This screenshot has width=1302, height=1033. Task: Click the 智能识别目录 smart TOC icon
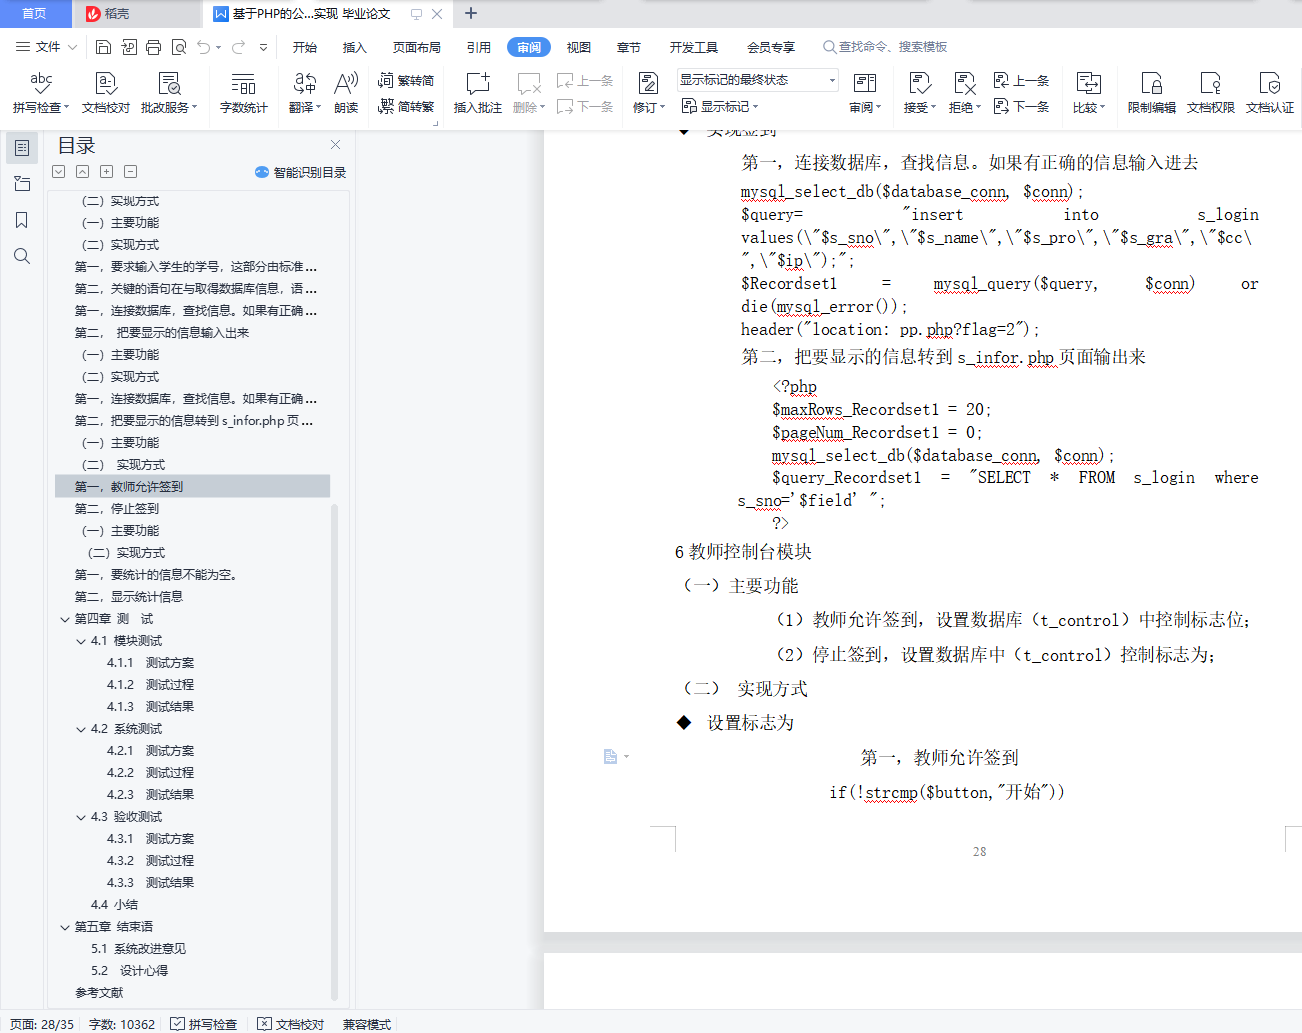point(262,172)
